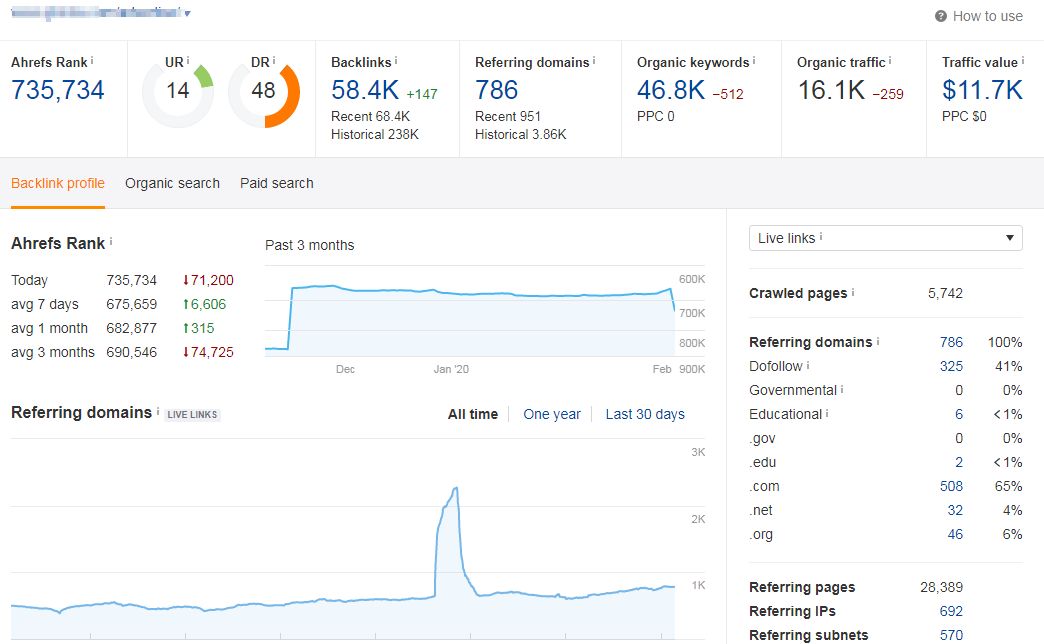Click the avg 3 months 690,546 value
The width and height of the screenshot is (1044, 644).
[132, 352]
